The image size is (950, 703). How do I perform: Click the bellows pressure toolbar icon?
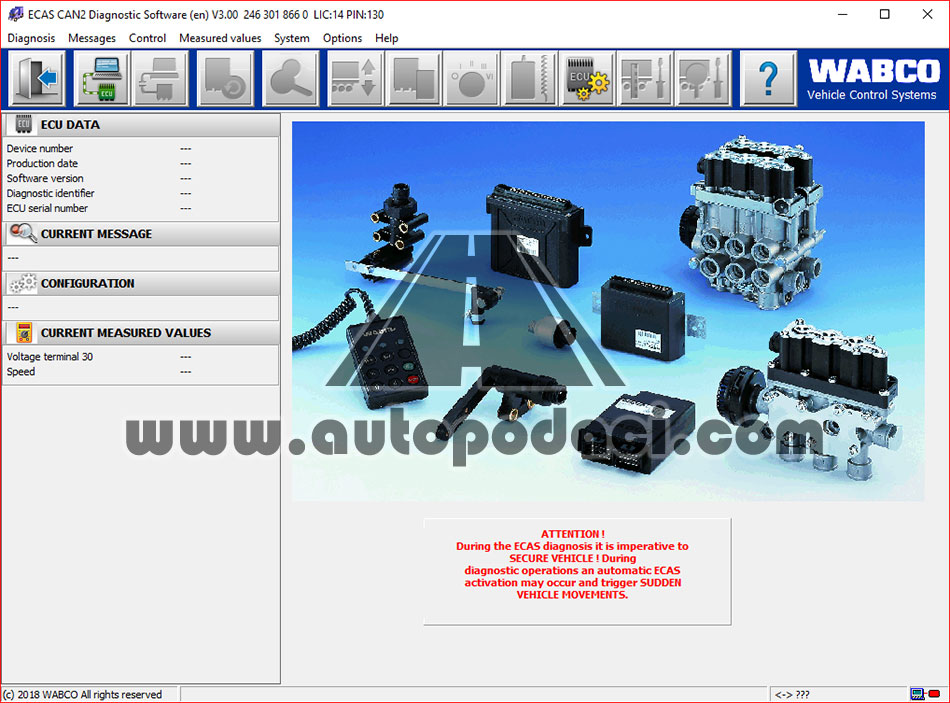tap(530, 79)
